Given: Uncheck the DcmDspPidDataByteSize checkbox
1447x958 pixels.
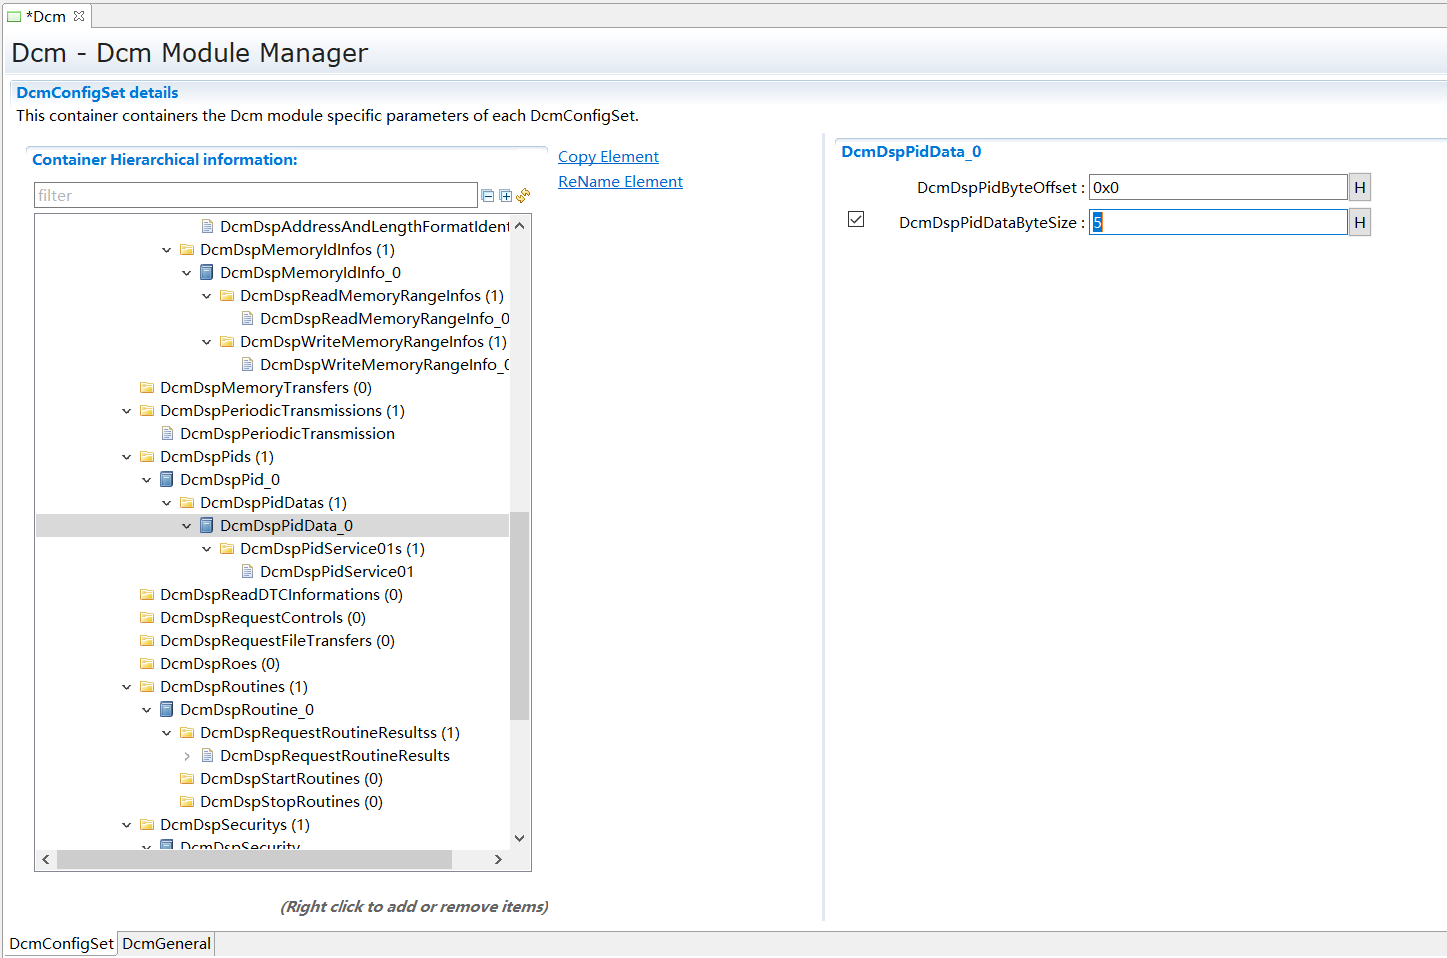Looking at the screenshot, I should coord(856,220).
